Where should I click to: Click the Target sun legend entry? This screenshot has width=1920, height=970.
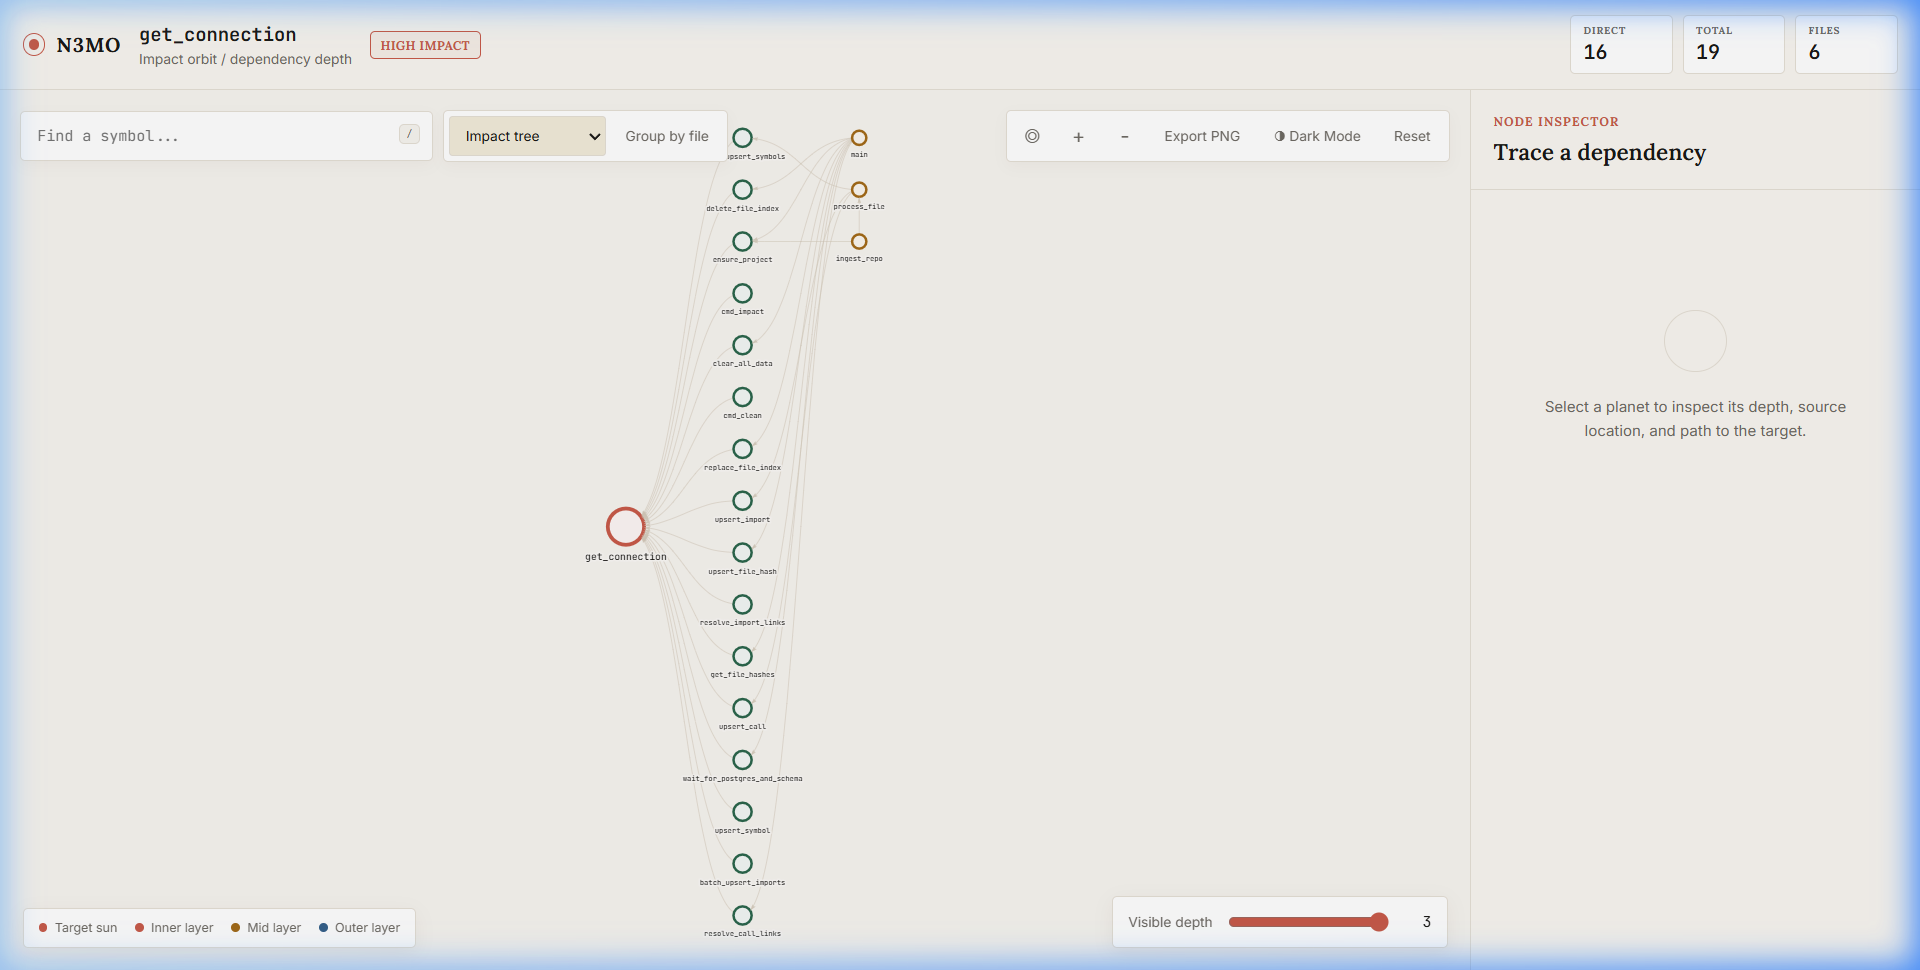click(x=78, y=928)
